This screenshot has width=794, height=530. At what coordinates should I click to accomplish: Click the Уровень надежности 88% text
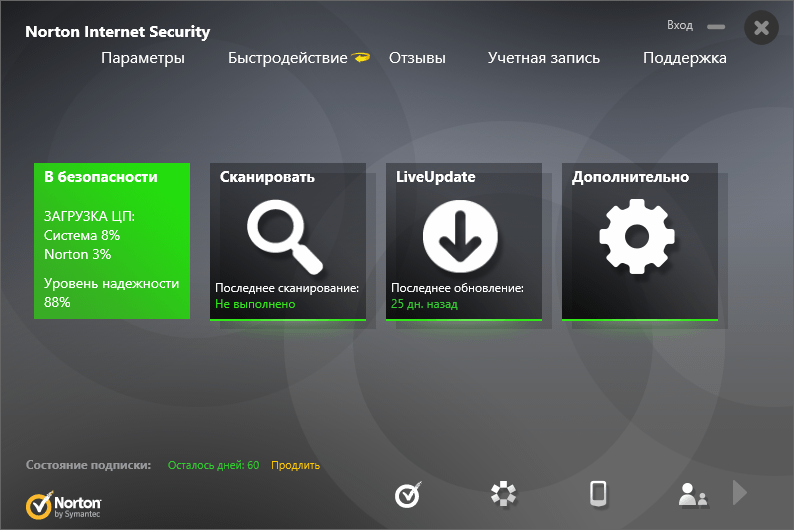(x=111, y=293)
